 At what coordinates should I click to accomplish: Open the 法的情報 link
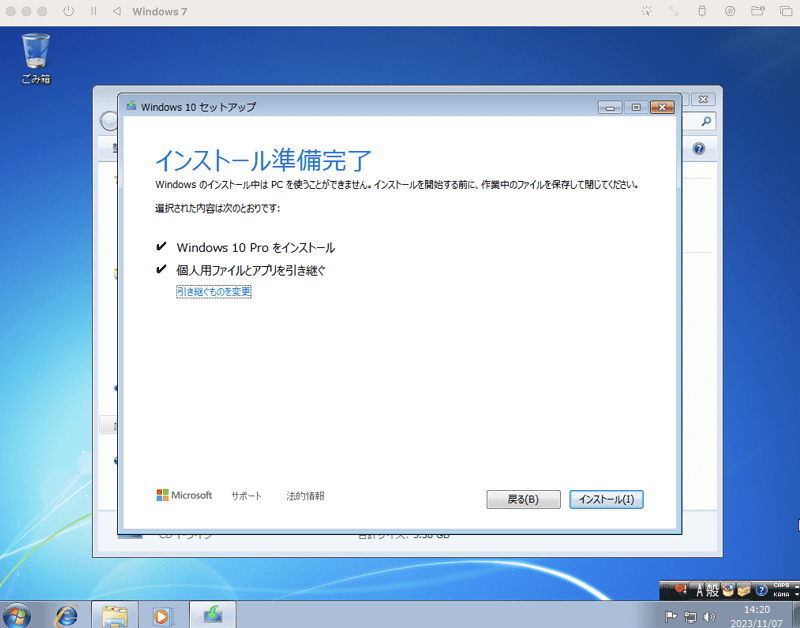pos(305,496)
